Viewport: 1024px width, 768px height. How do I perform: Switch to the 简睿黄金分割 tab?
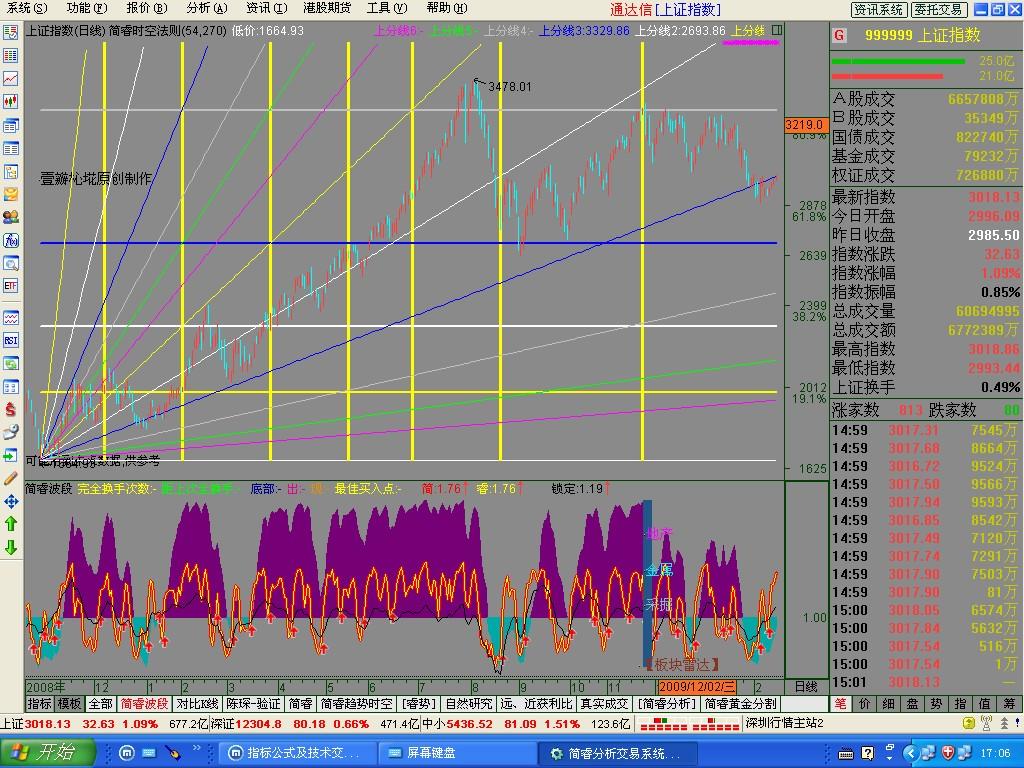point(740,704)
